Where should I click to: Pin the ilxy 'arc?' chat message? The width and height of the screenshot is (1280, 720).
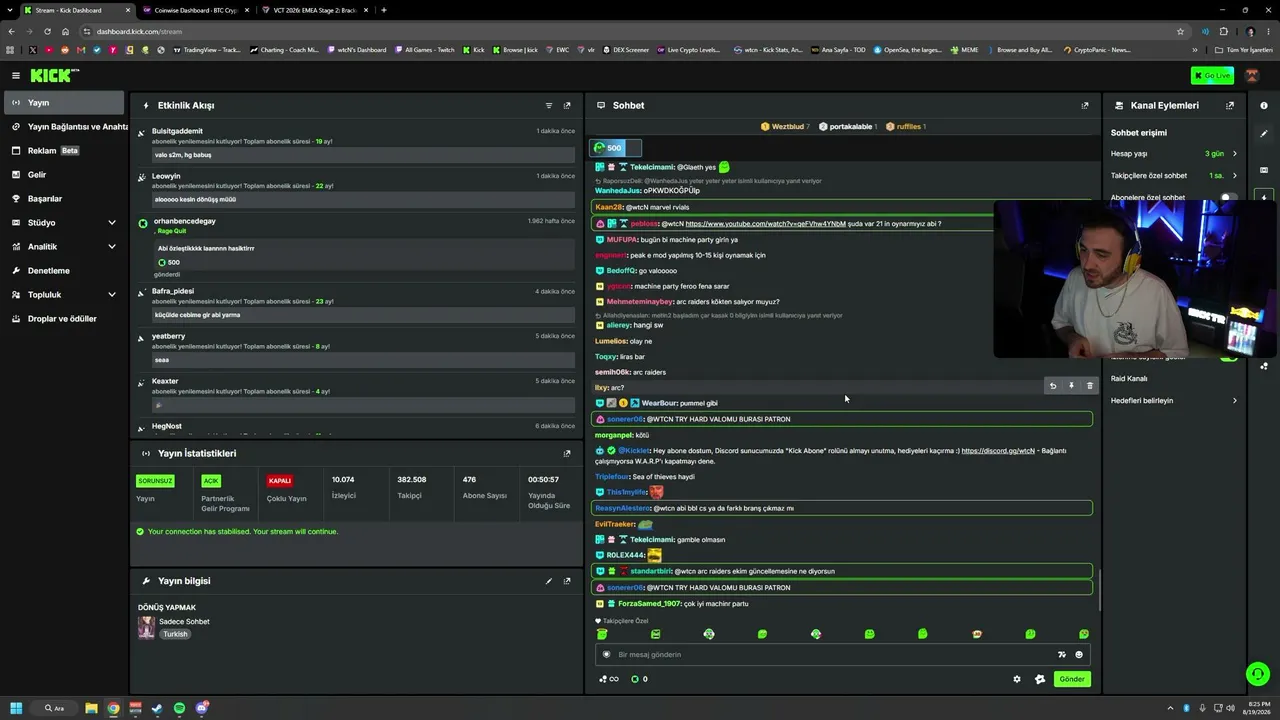pyautogui.click(x=1071, y=386)
